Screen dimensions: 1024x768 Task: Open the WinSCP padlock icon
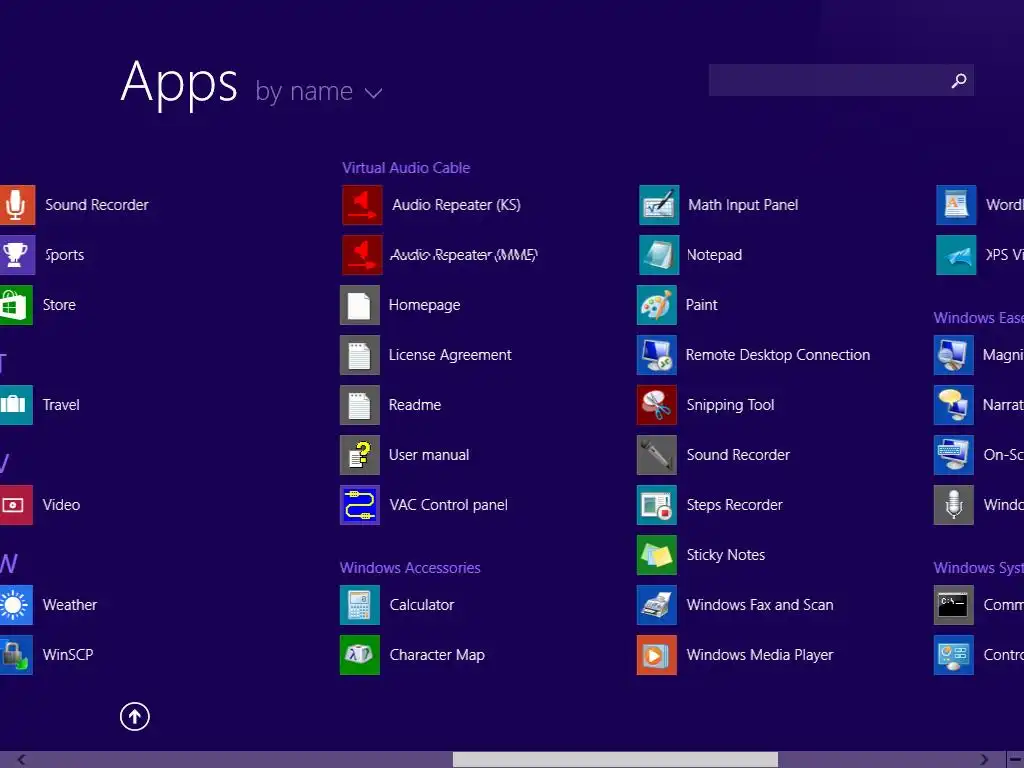tap(16, 655)
